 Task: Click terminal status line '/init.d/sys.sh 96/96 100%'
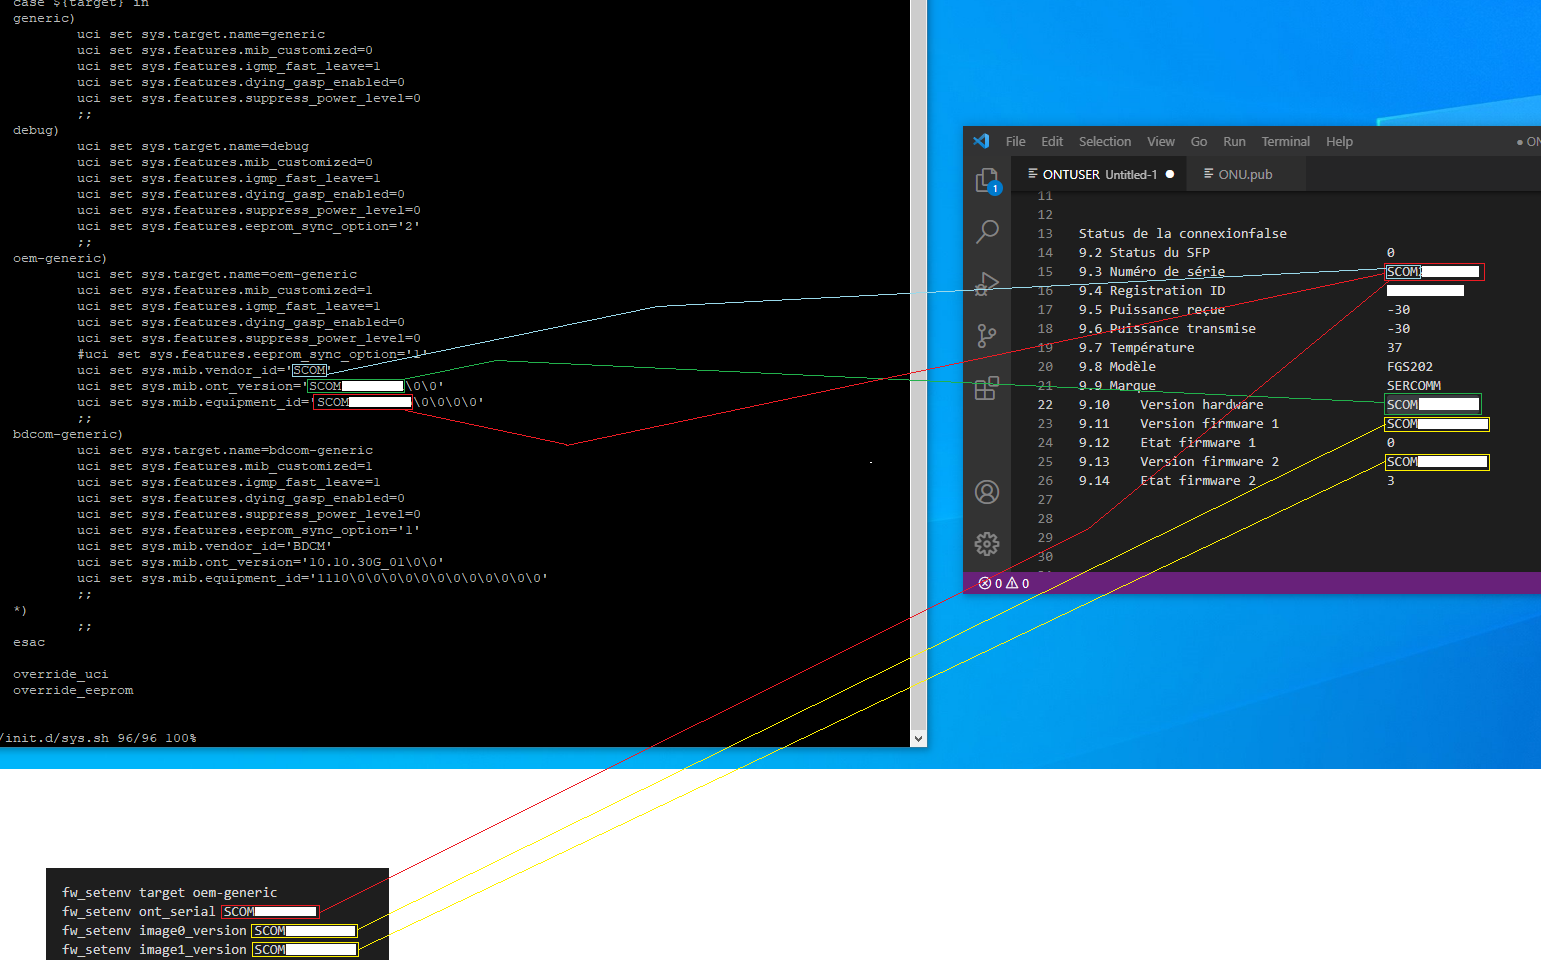pos(98,739)
